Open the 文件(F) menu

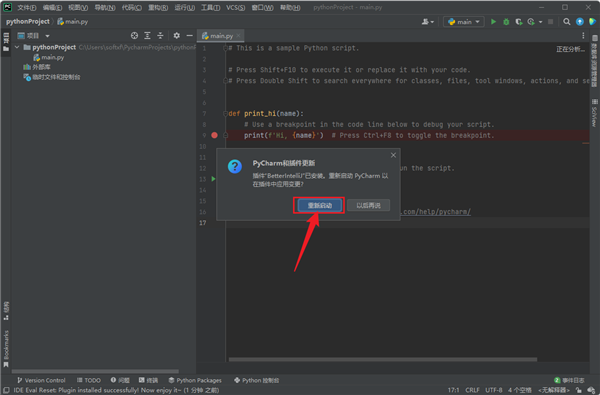pyautogui.click(x=26, y=8)
